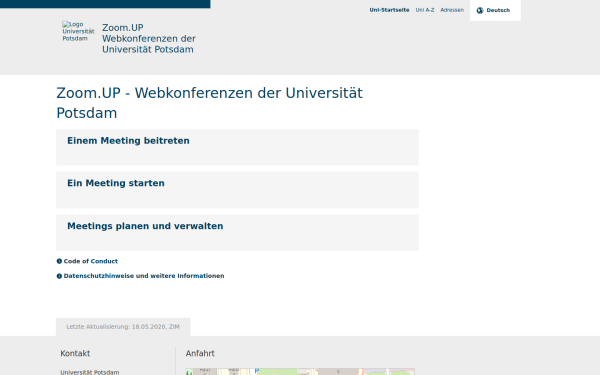Image resolution: width=600 pixels, height=375 pixels.
Task: Open the Adressen navigation link
Action: coord(452,10)
